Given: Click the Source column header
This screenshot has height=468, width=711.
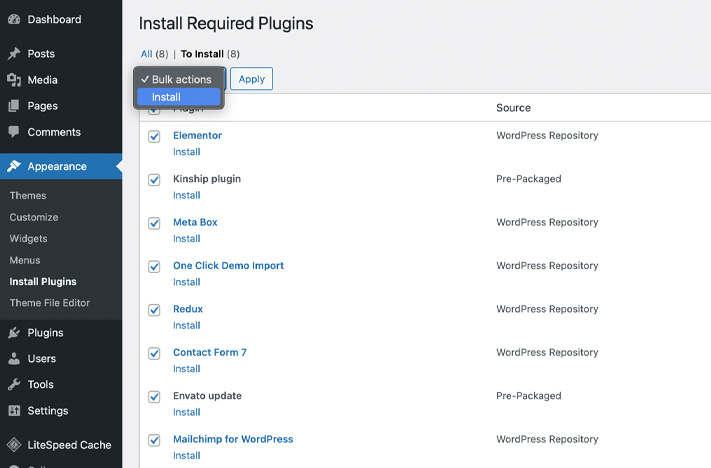Looking at the screenshot, I should point(513,108).
